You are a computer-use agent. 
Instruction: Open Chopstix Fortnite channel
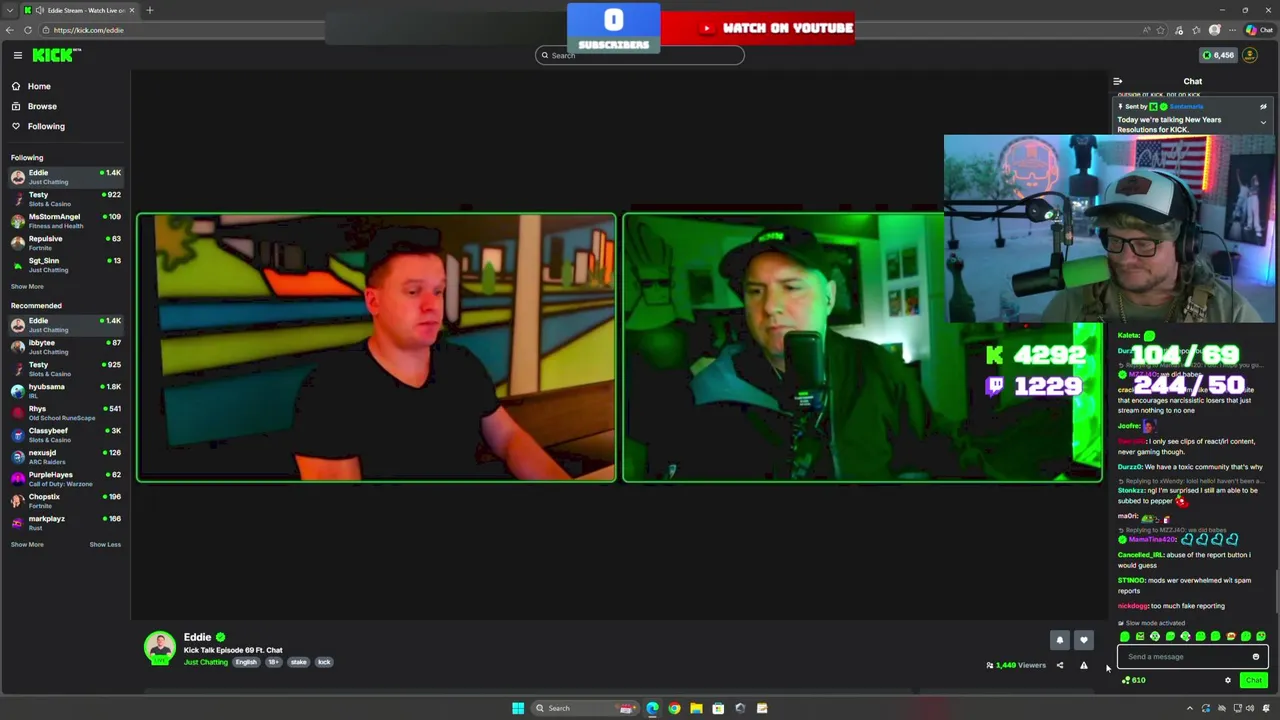[x=65, y=501]
